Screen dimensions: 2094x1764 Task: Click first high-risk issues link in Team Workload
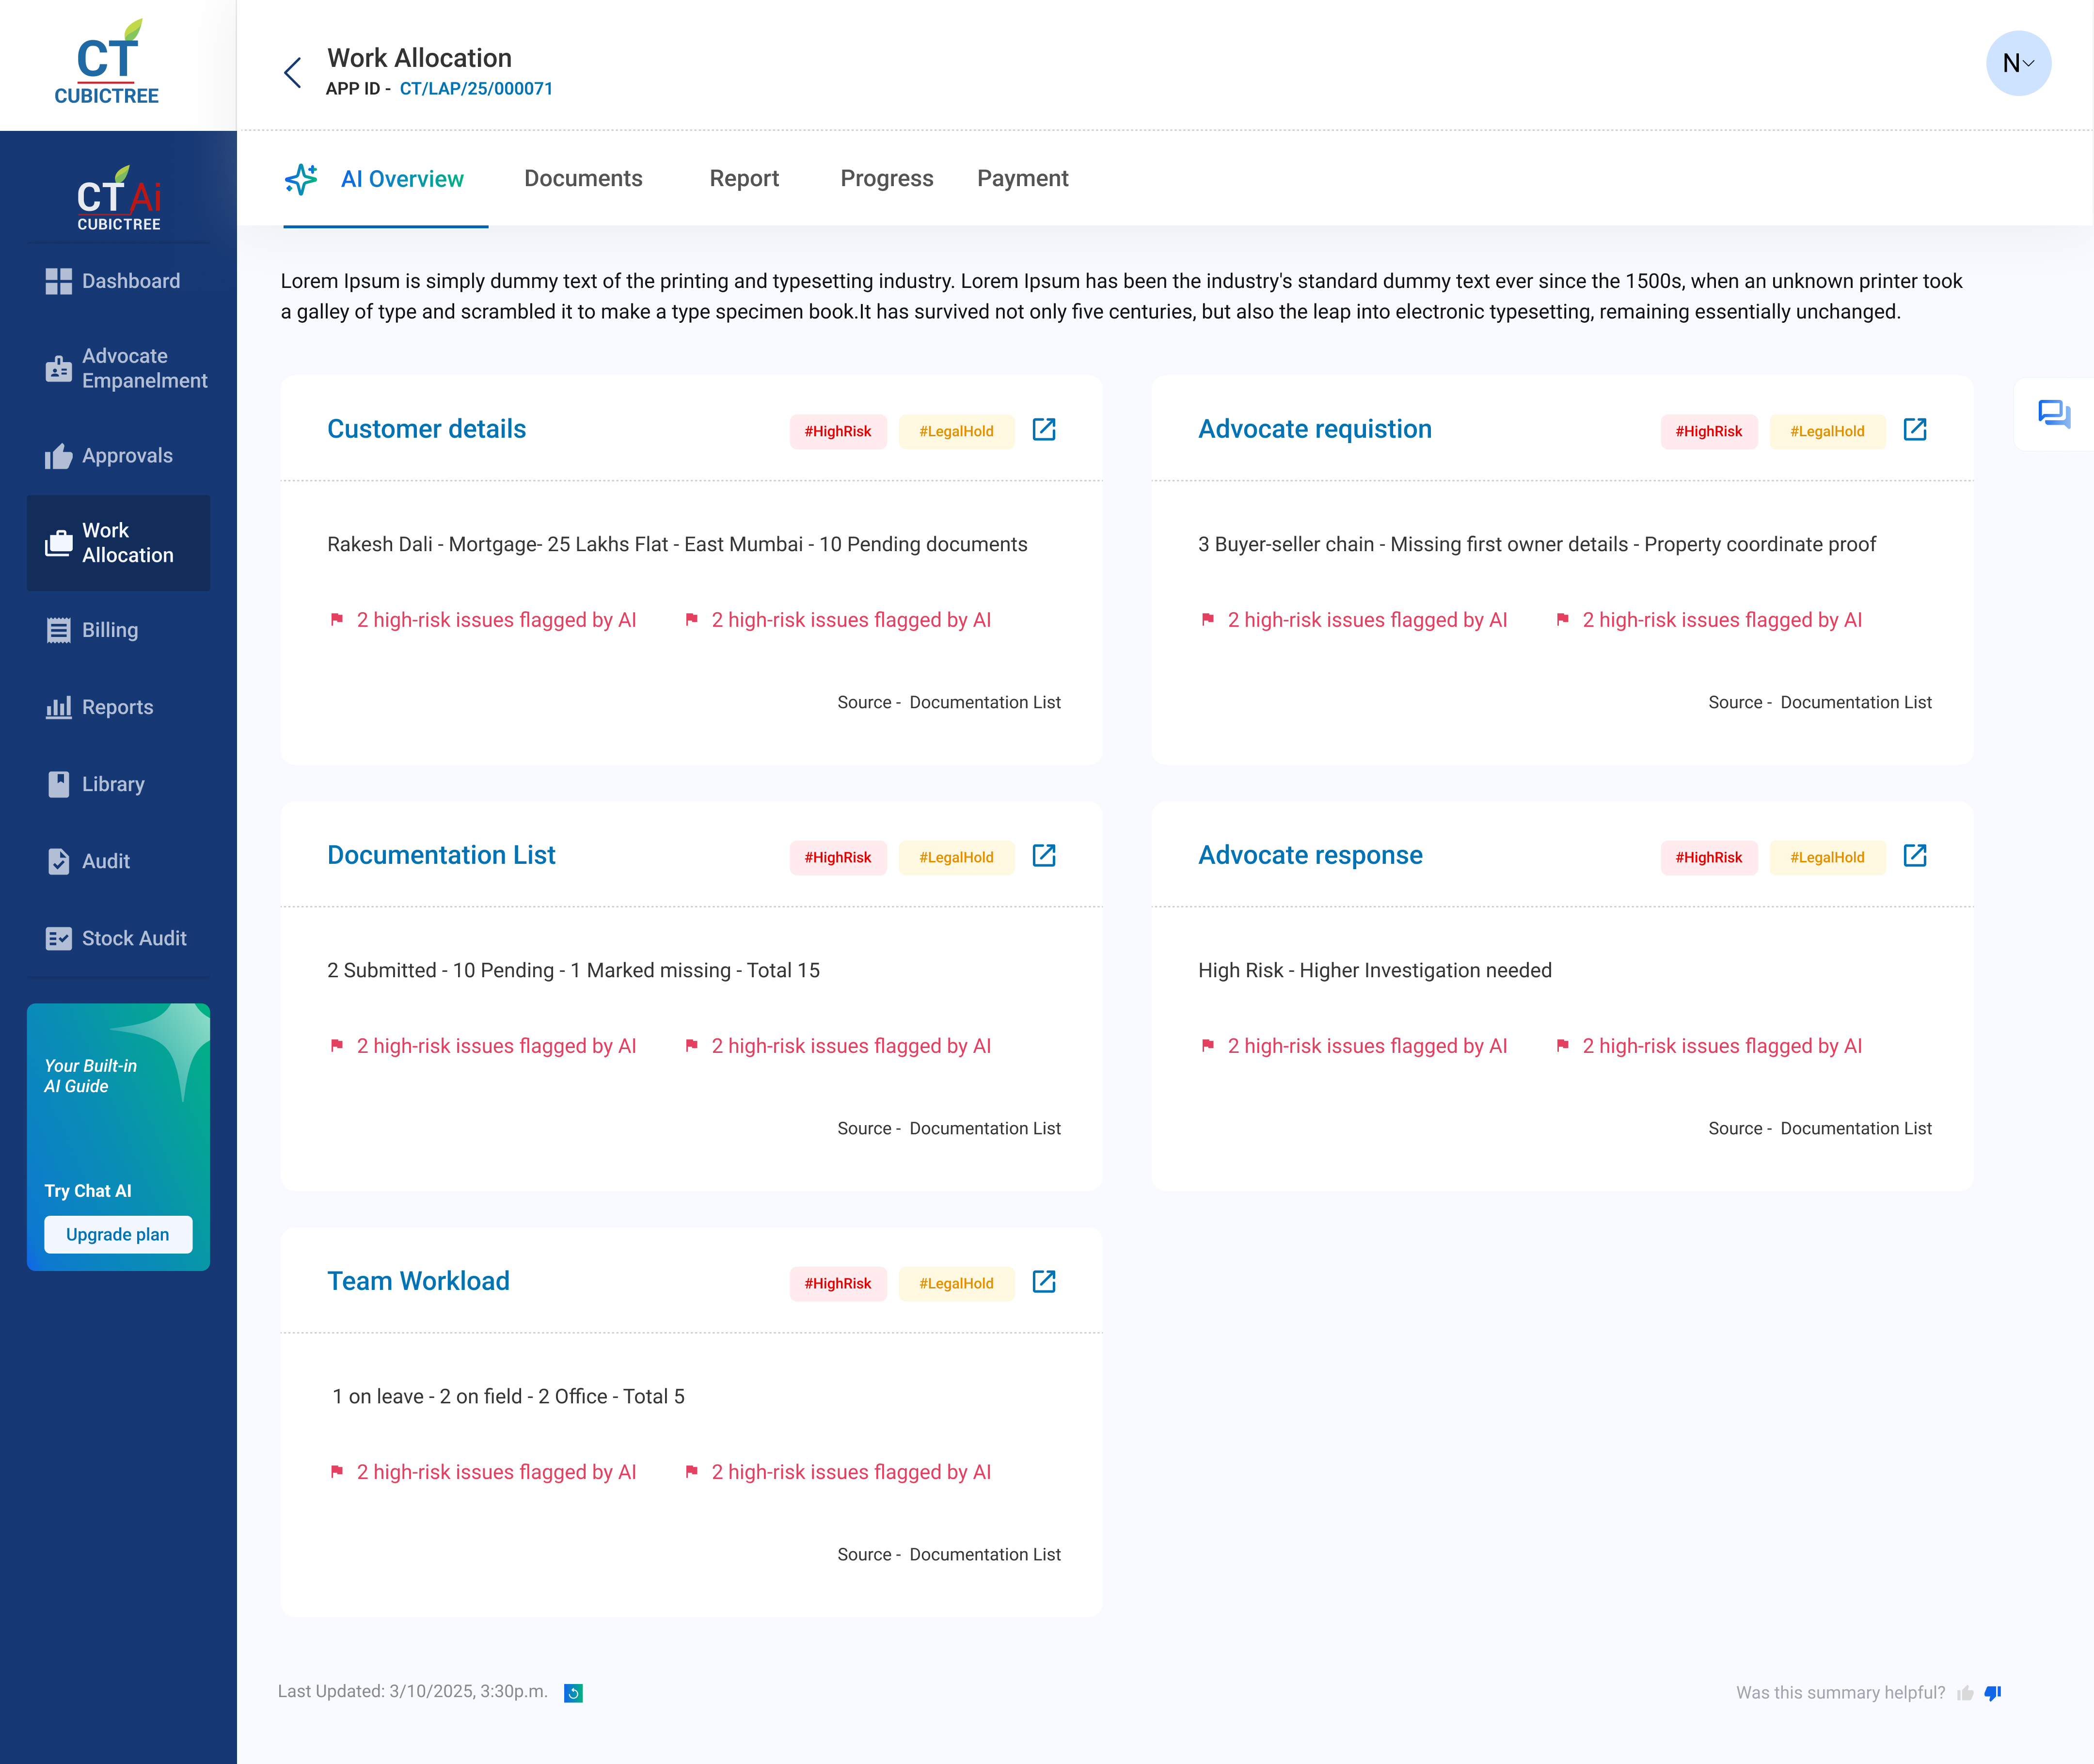(x=496, y=1472)
